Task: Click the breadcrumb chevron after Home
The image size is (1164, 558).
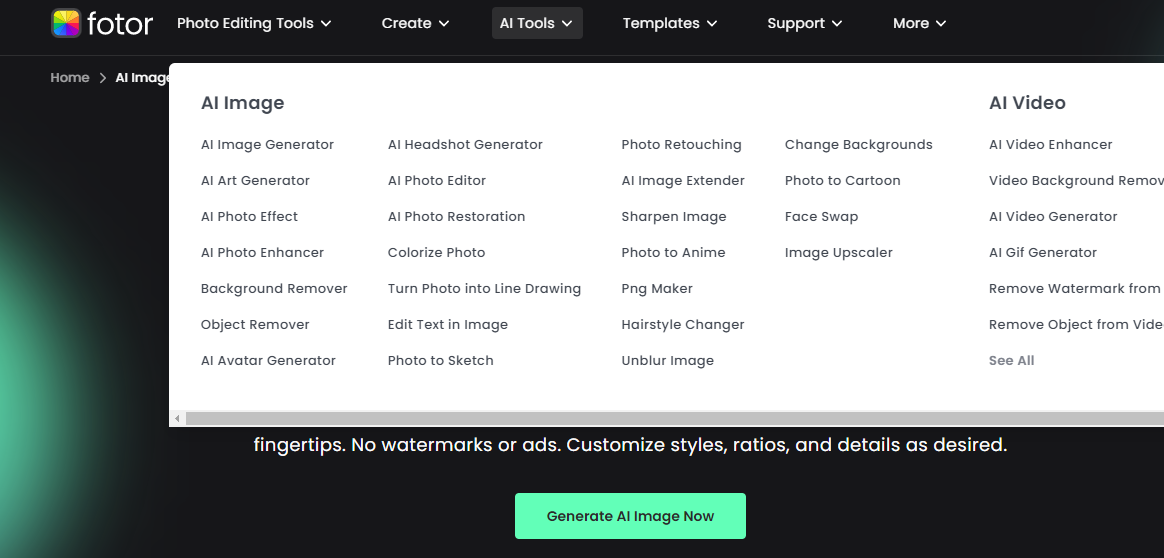Action: 102,78
